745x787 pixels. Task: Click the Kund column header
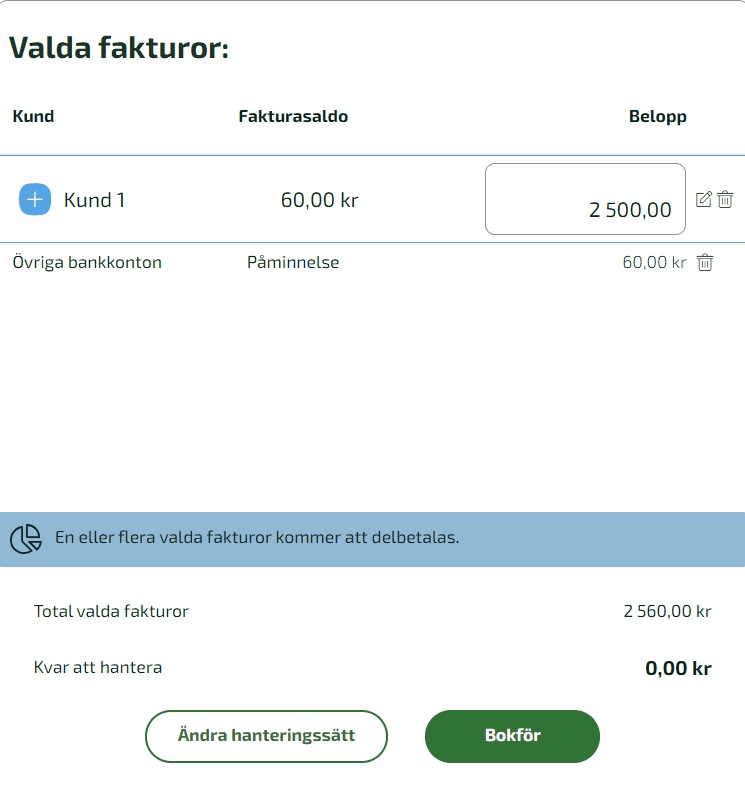[33, 116]
